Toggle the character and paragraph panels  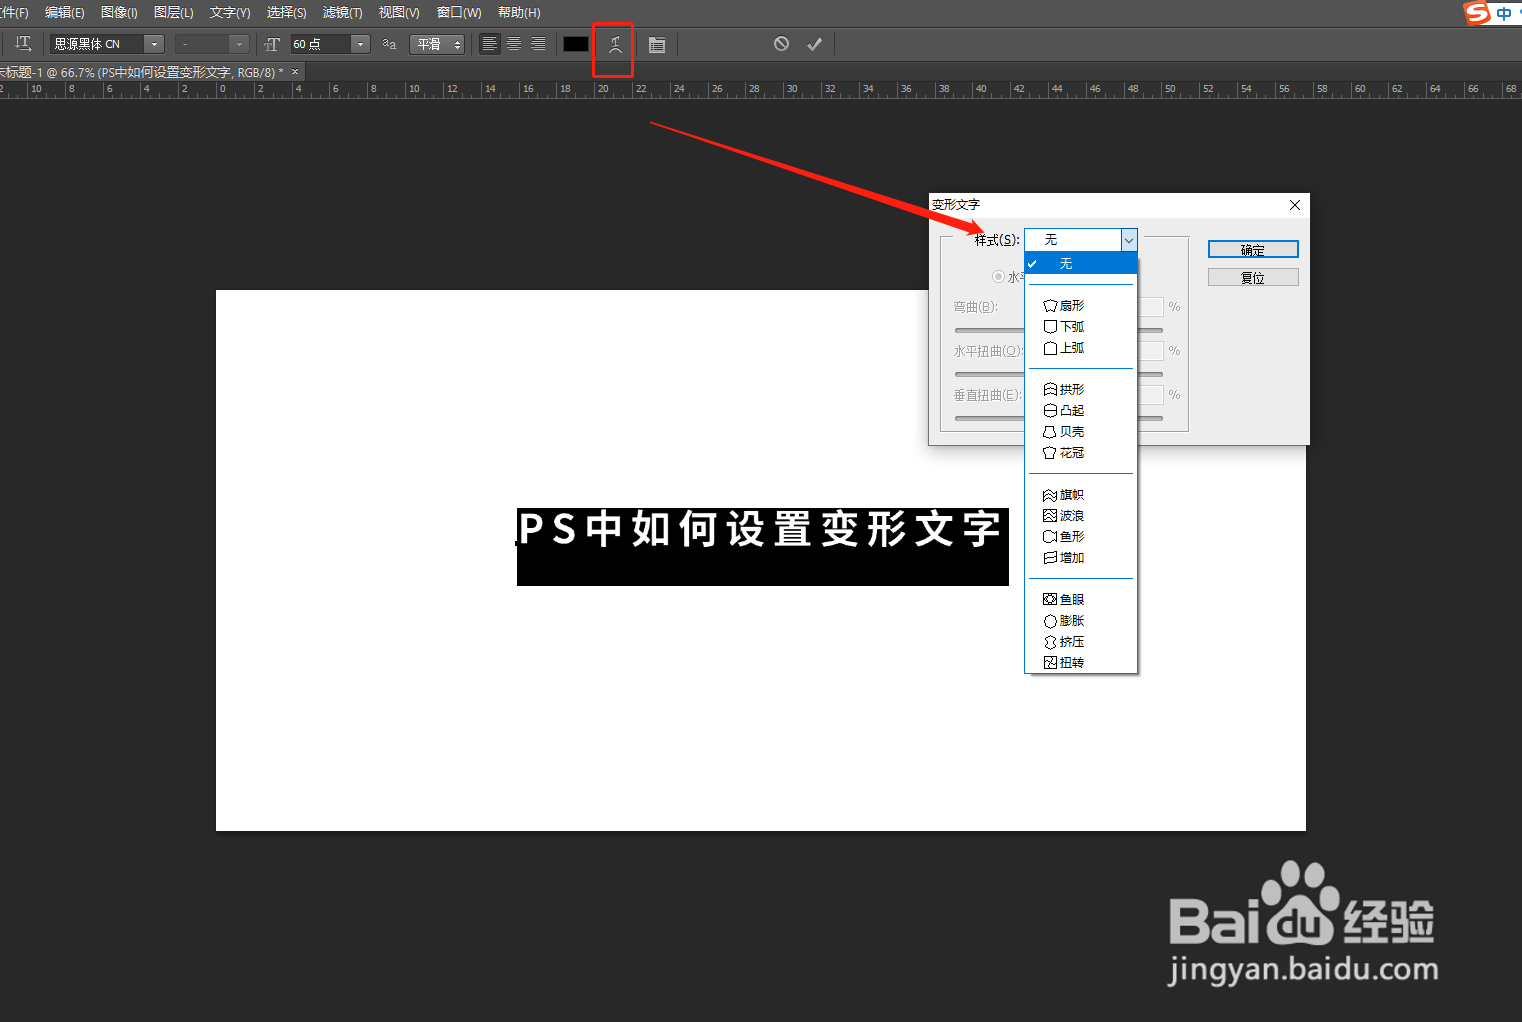coord(657,44)
